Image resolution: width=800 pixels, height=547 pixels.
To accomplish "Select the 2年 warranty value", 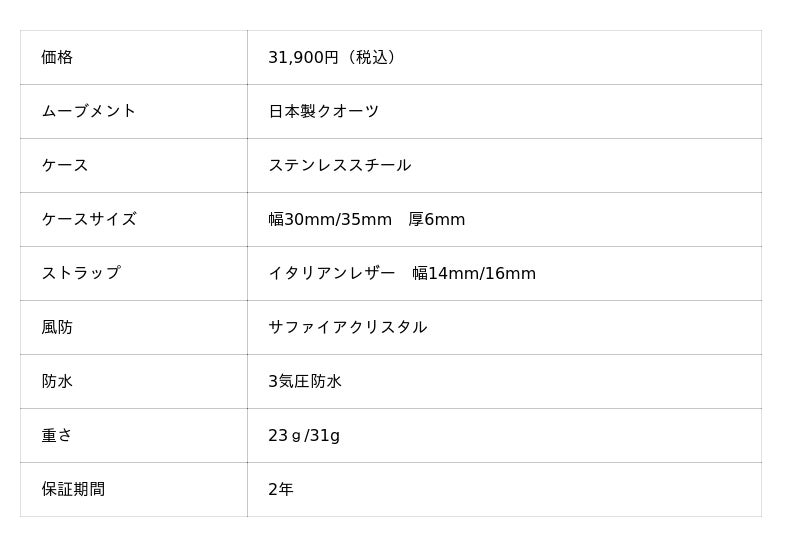I will coord(281,490).
